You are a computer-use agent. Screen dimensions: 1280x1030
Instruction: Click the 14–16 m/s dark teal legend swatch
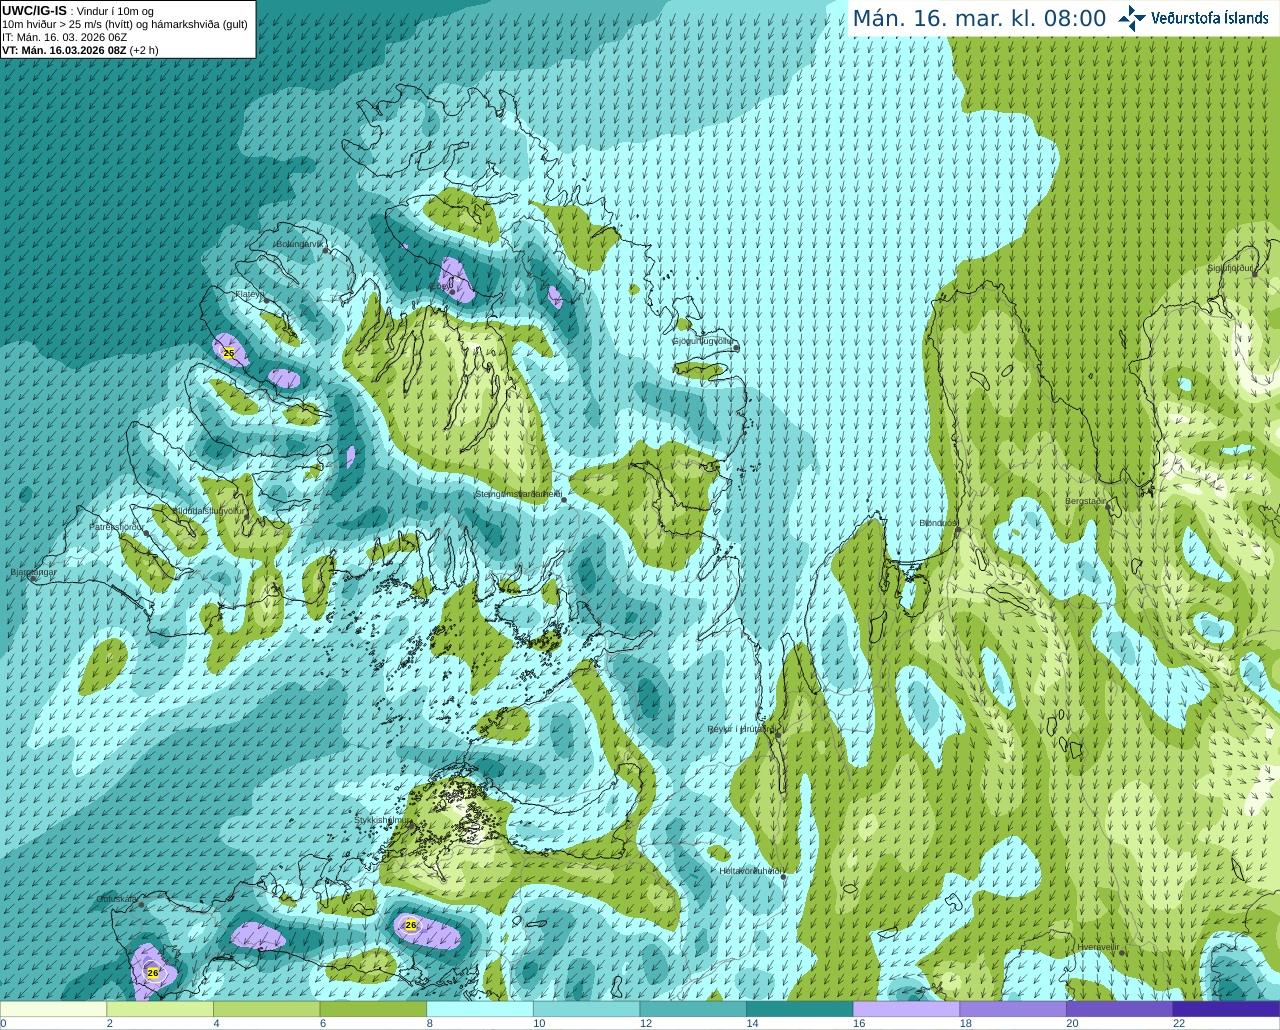pos(800,1009)
